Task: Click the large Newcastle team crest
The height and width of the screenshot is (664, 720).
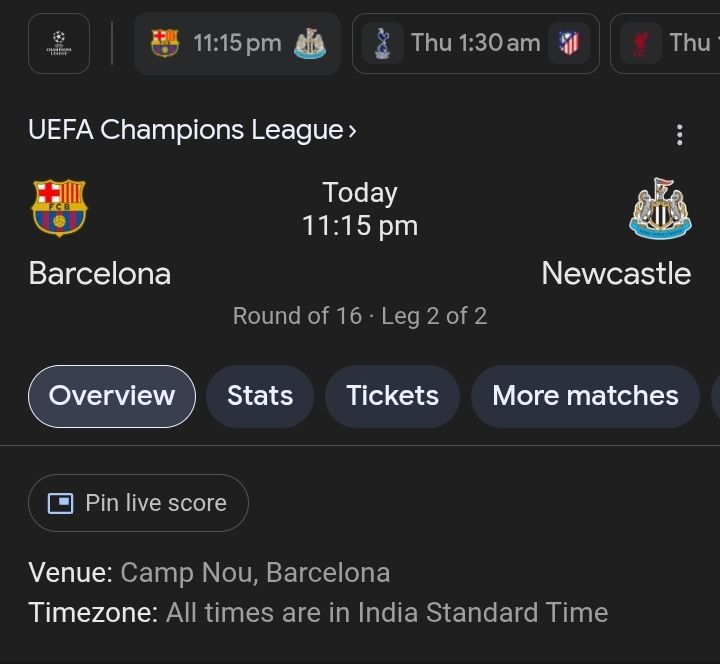Action: point(660,208)
